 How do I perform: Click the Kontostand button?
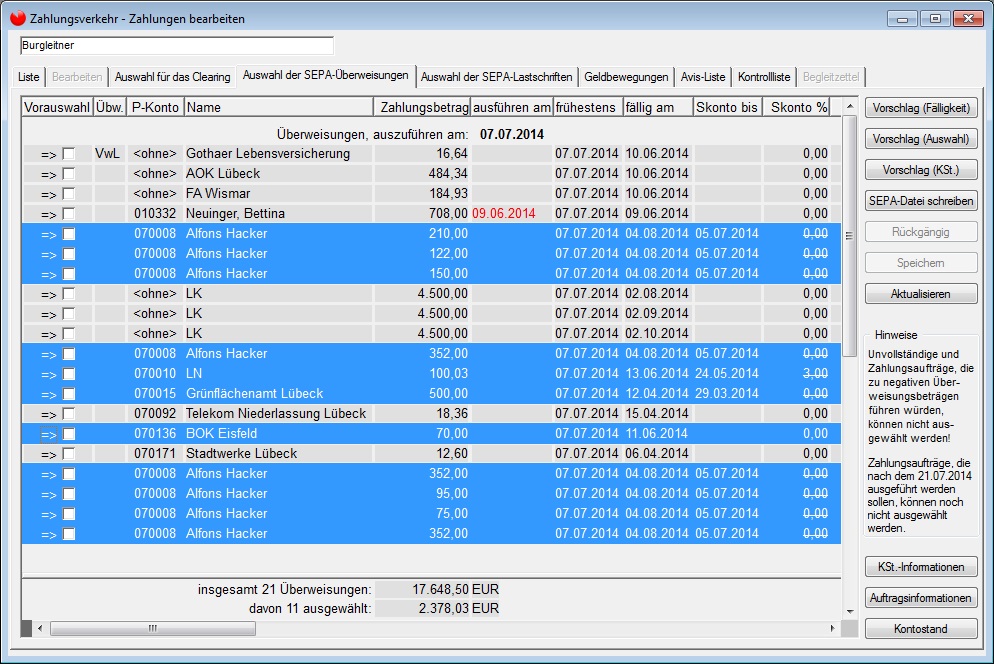click(x=921, y=629)
